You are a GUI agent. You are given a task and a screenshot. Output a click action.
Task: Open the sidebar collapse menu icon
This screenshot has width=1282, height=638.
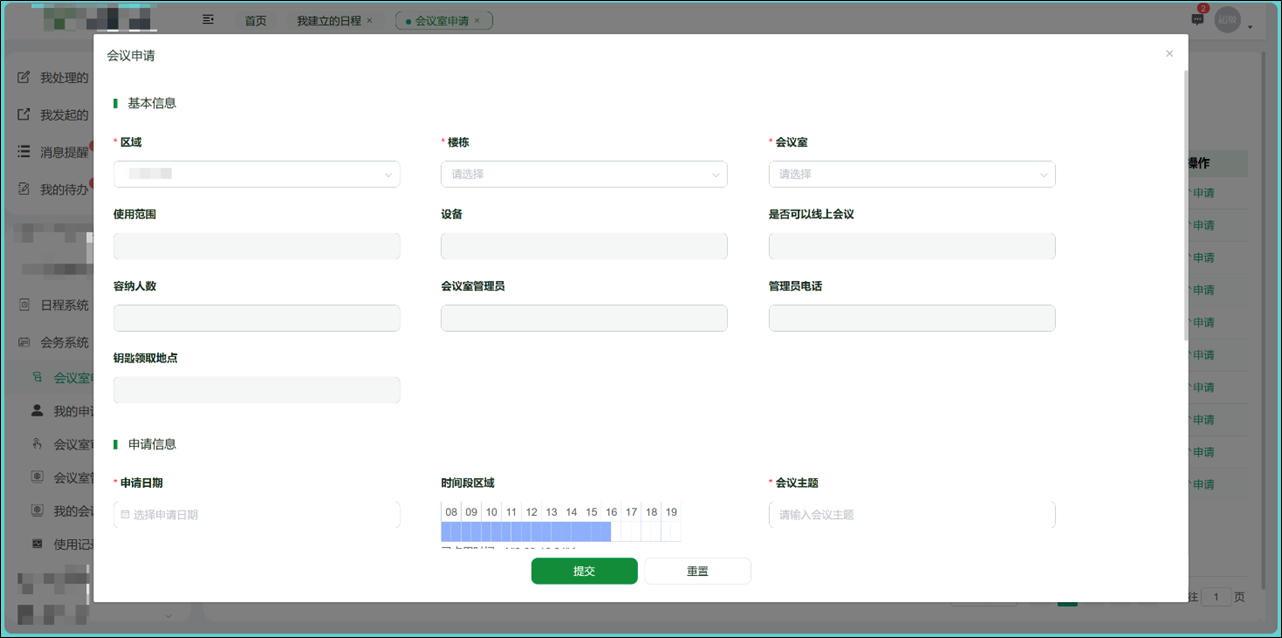(x=206, y=20)
